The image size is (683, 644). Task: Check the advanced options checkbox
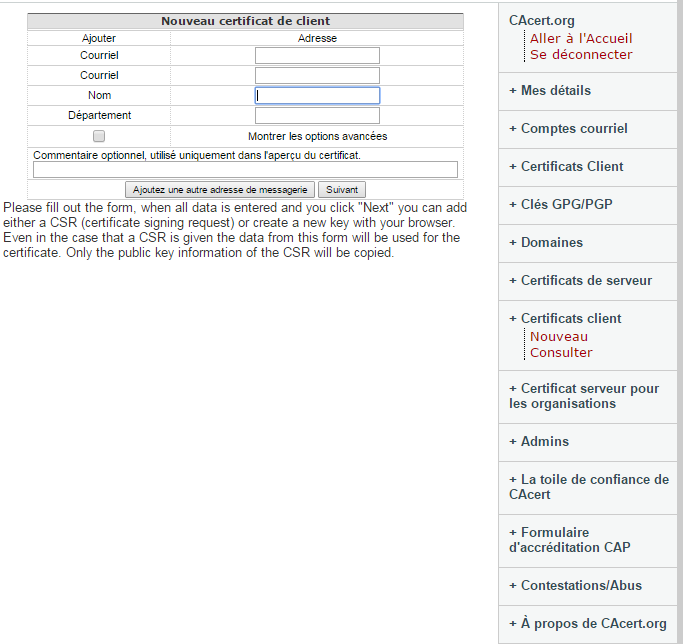coord(99,136)
